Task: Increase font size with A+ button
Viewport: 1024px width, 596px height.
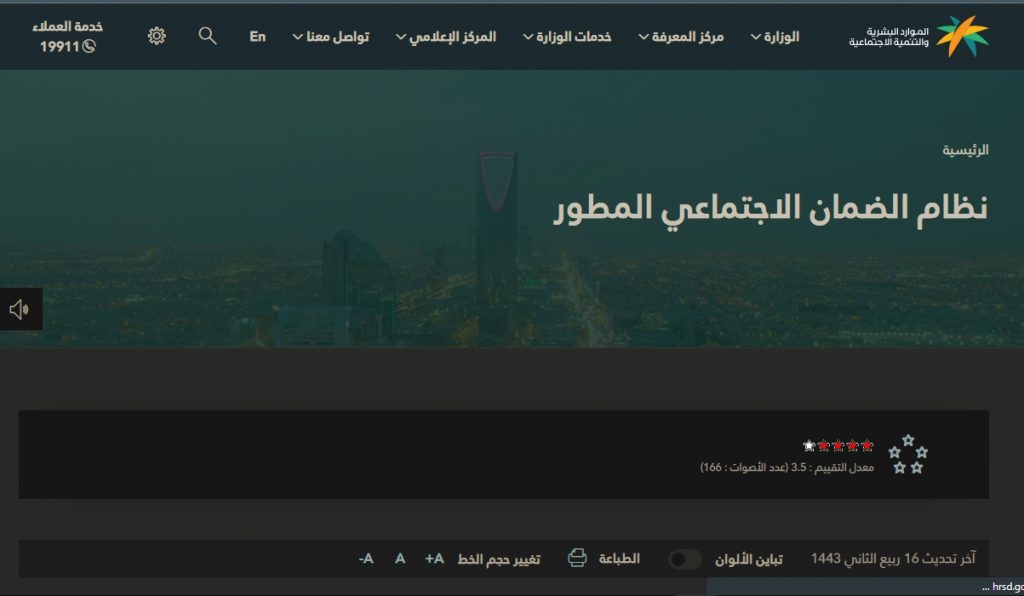Action: coord(434,559)
